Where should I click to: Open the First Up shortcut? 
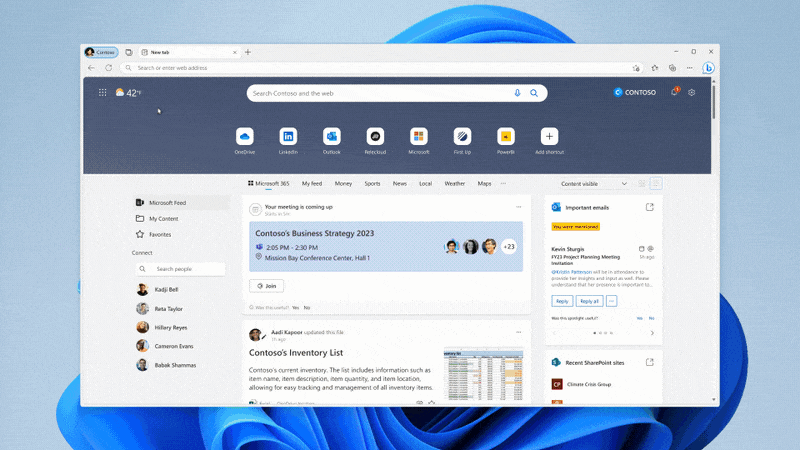(462, 136)
